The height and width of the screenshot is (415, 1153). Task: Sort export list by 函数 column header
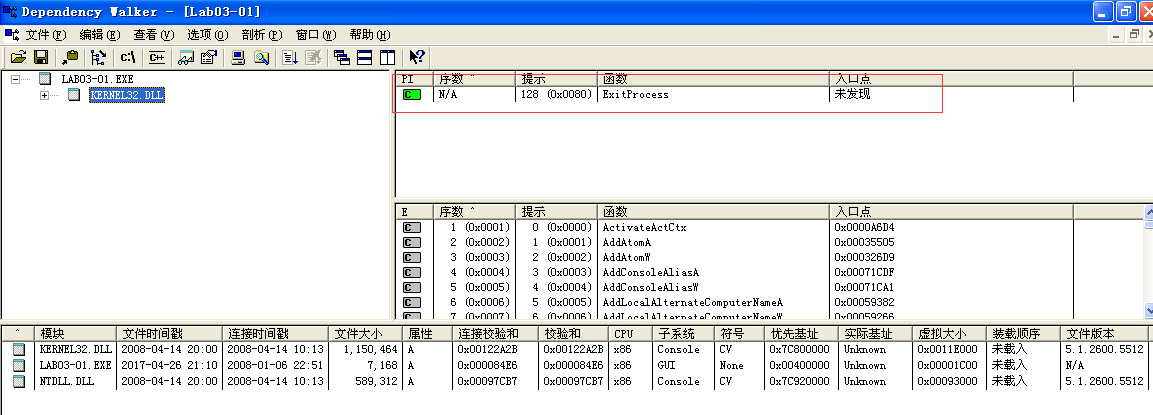615,212
